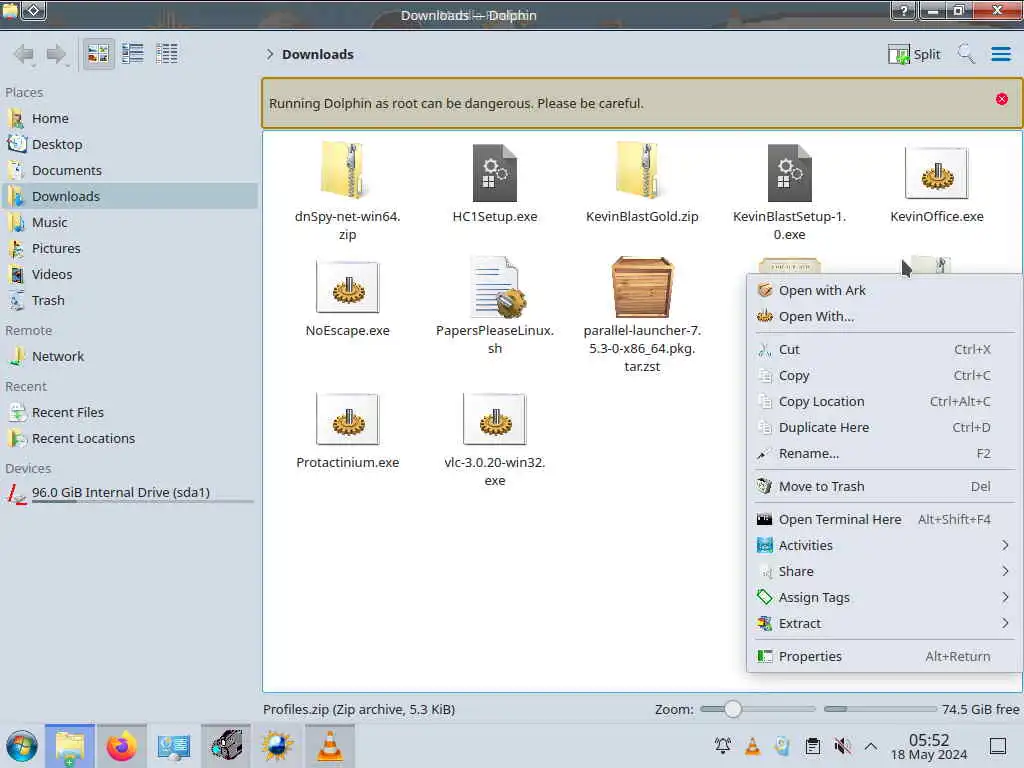This screenshot has height=768, width=1024.
Task: Select NoEscape.exe file icon
Action: pyautogui.click(x=347, y=287)
